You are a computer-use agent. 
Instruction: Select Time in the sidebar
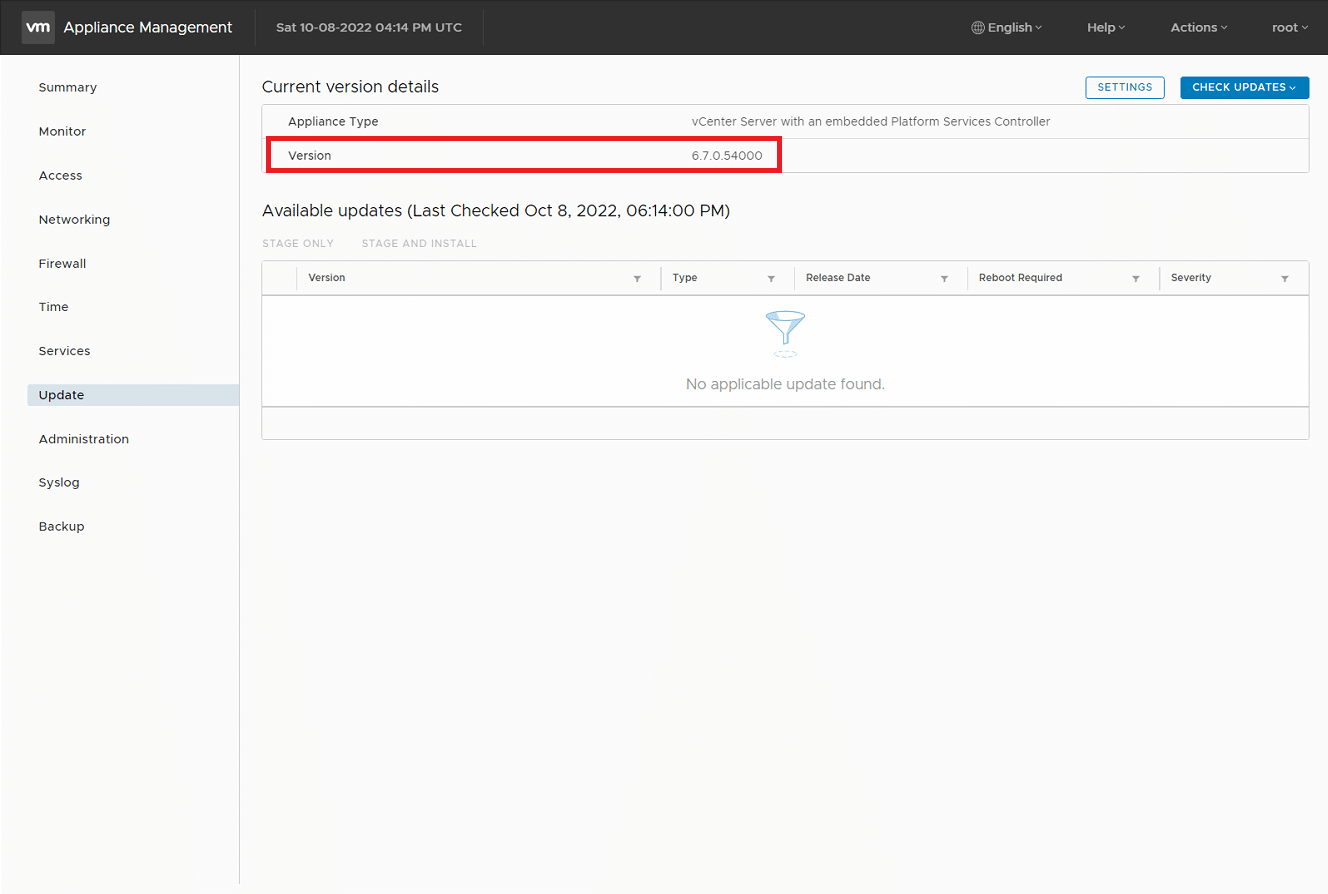tap(53, 307)
